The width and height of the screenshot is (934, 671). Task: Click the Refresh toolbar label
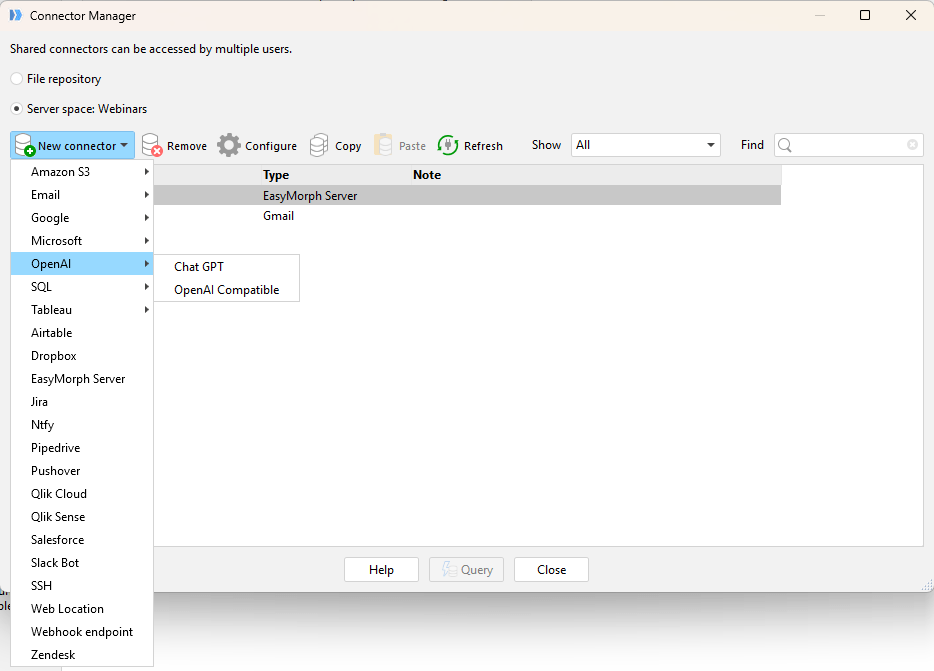point(483,146)
